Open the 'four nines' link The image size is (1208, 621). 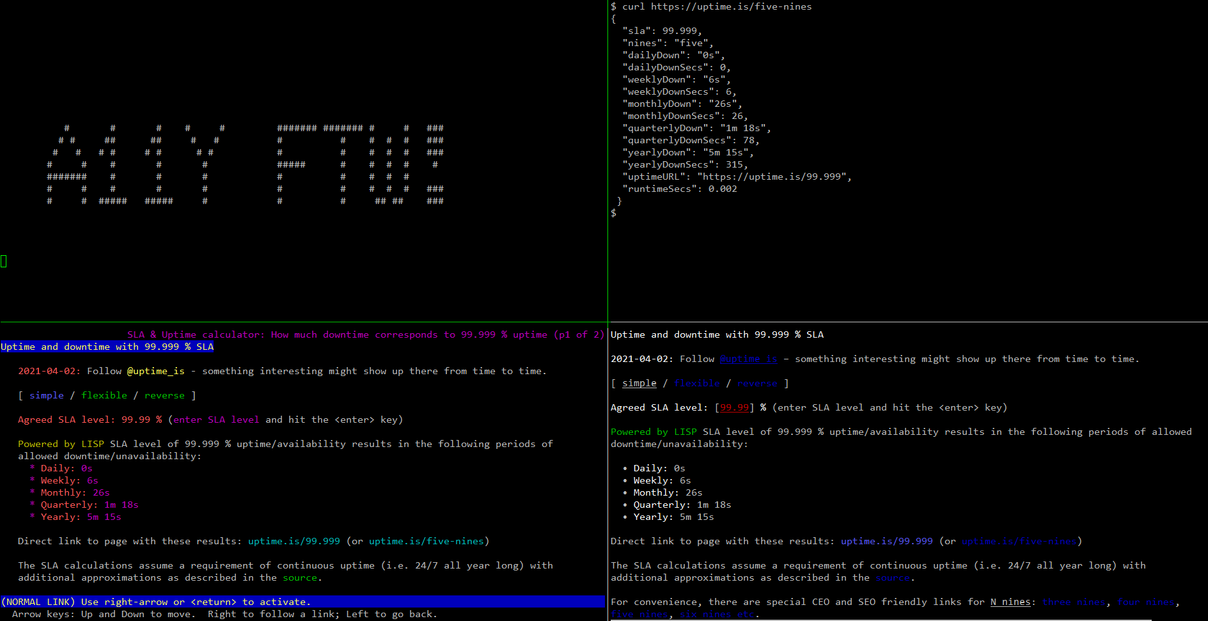[1145, 602]
